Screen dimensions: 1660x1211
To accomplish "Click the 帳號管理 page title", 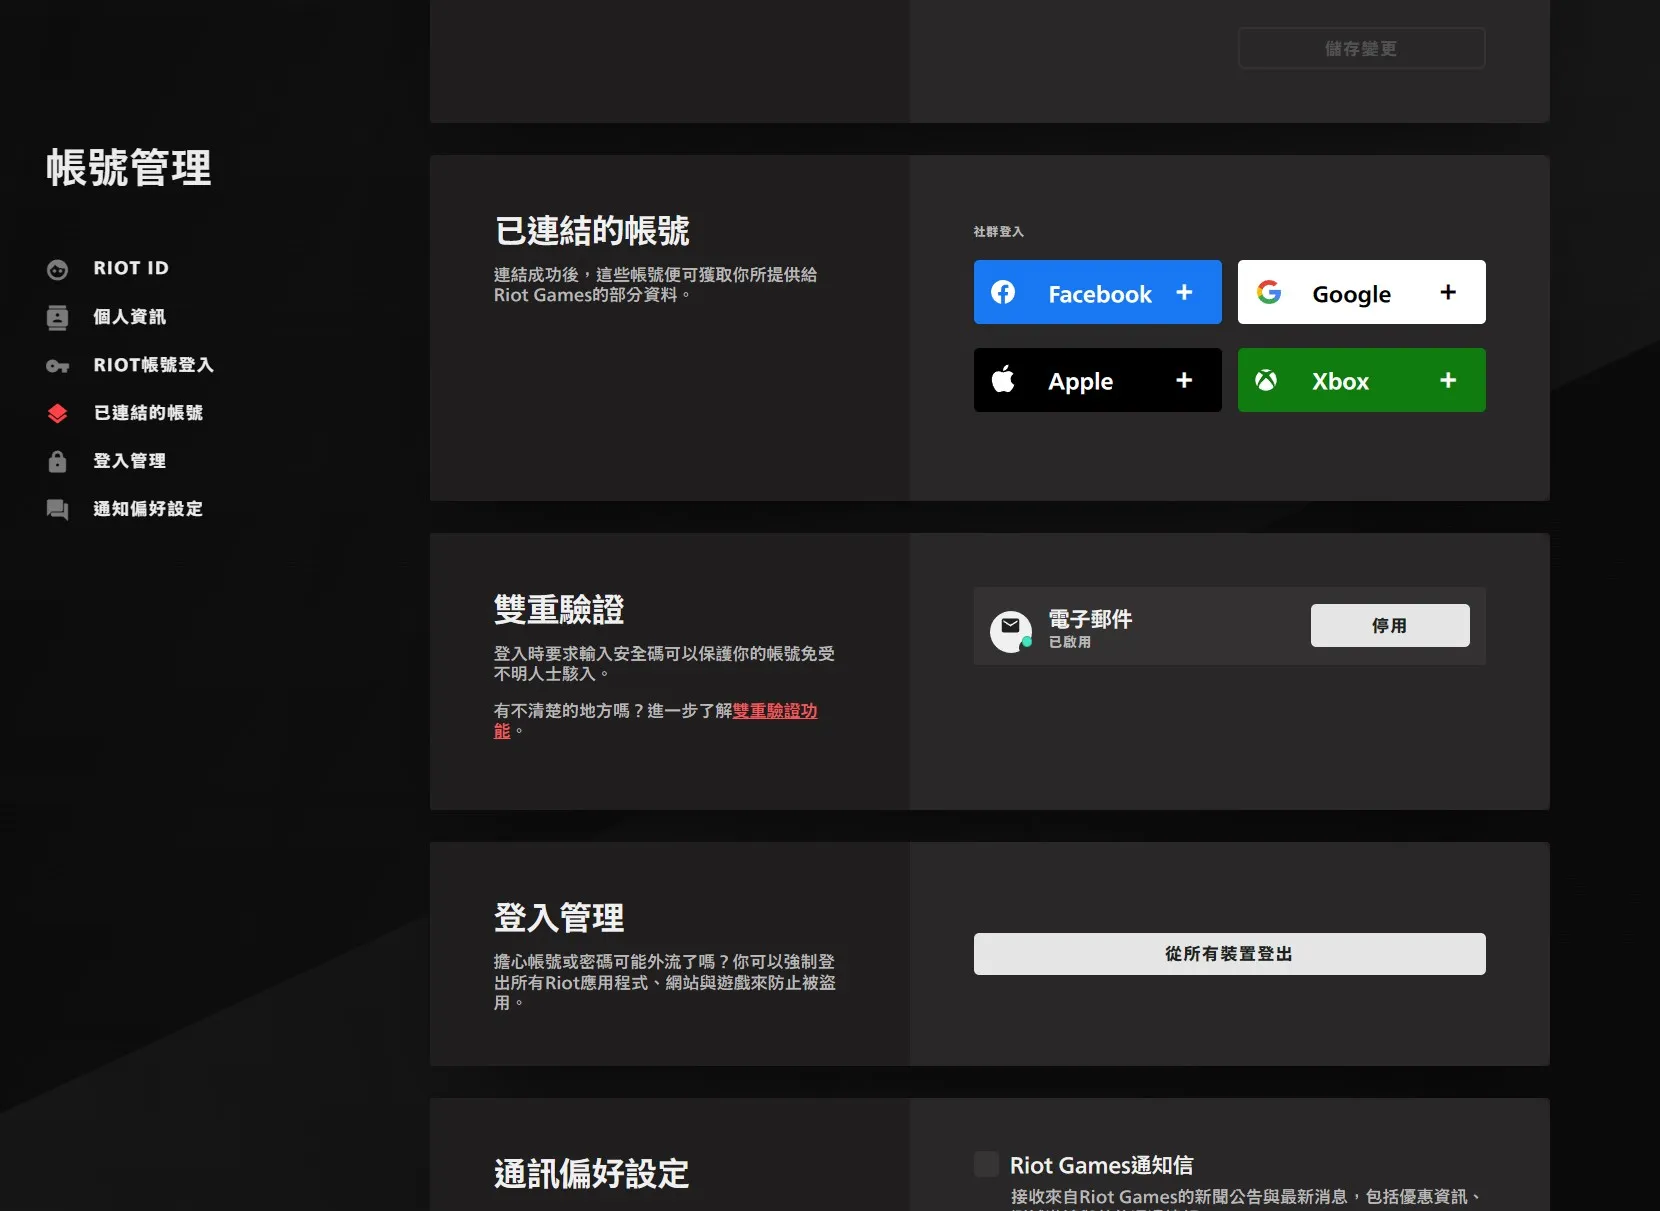I will click(129, 167).
